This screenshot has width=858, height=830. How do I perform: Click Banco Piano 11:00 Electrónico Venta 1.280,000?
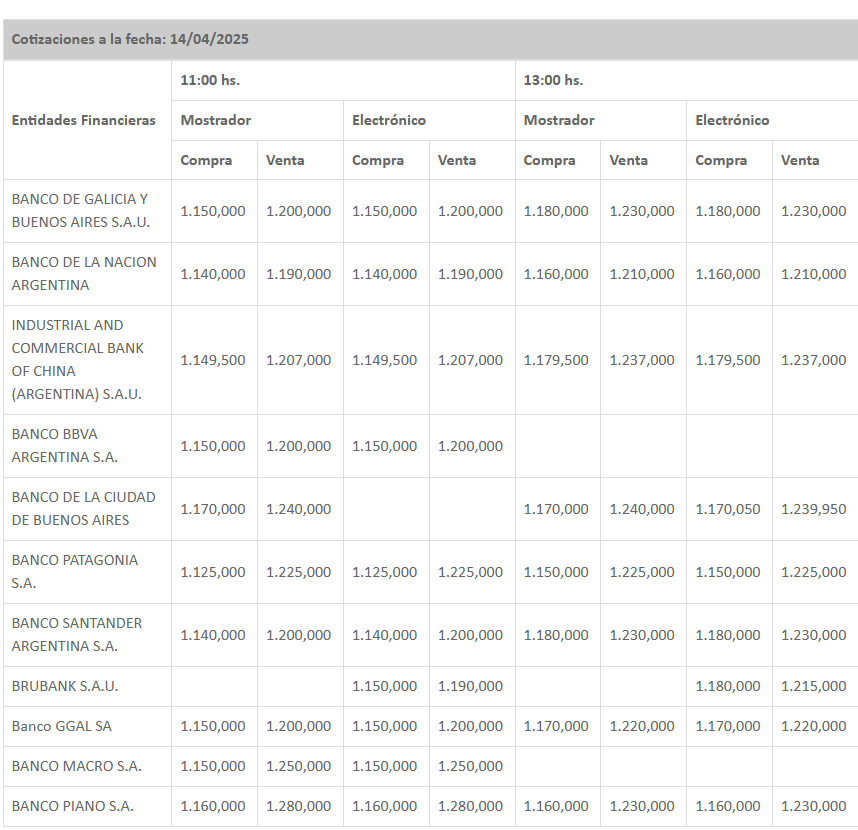(470, 806)
